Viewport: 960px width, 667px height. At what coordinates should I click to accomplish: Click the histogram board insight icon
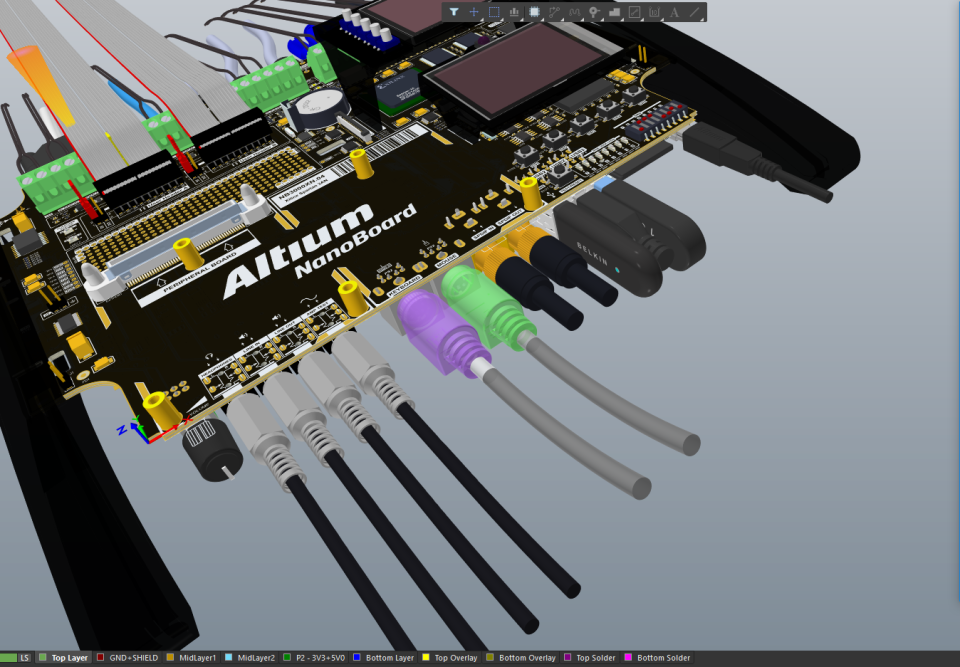(x=513, y=13)
